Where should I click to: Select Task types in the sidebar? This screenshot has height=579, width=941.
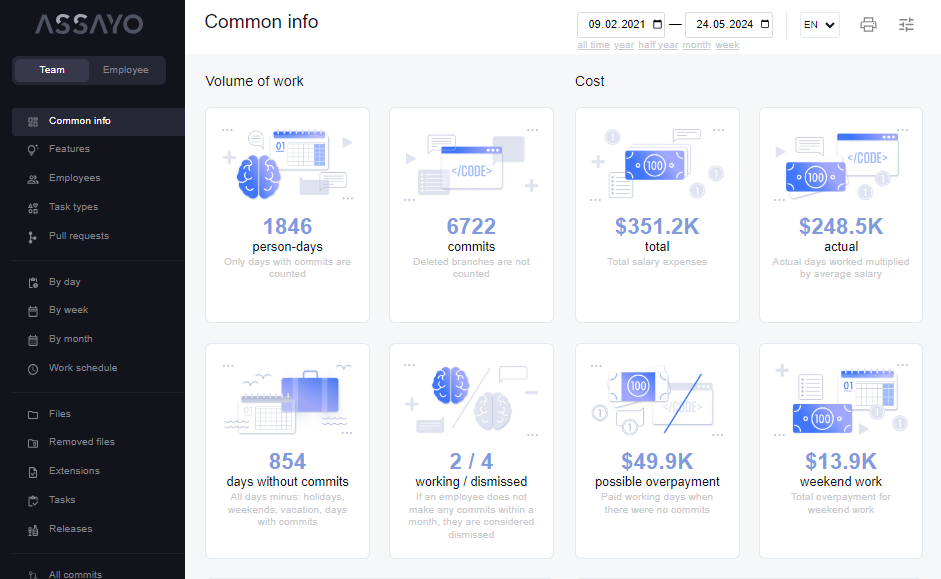73,207
